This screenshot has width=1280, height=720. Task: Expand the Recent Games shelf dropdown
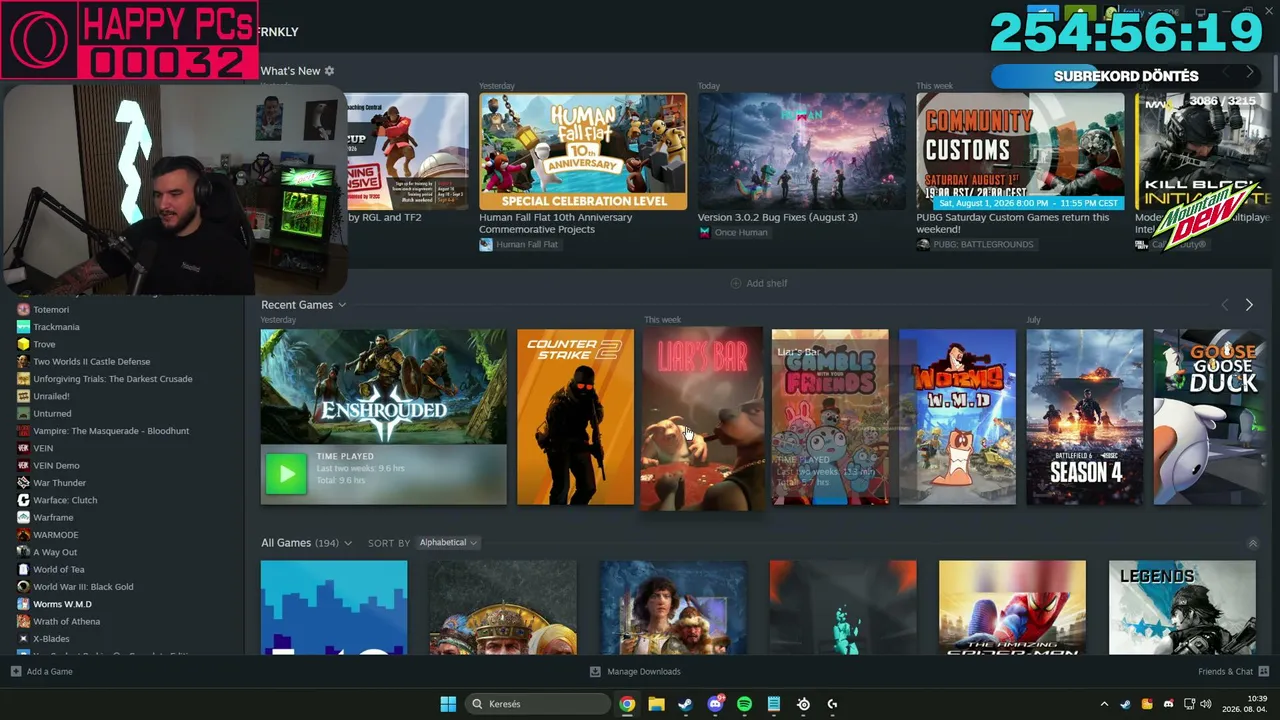(x=342, y=305)
